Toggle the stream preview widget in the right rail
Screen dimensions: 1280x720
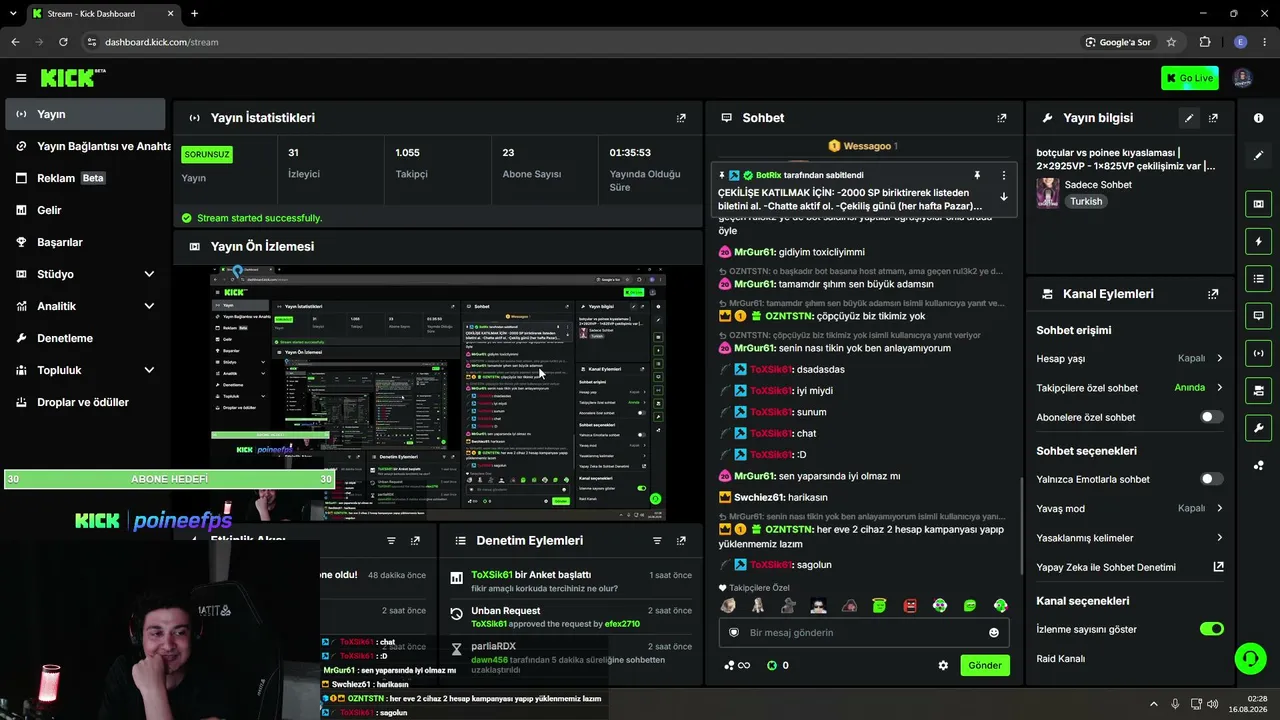(x=1258, y=204)
